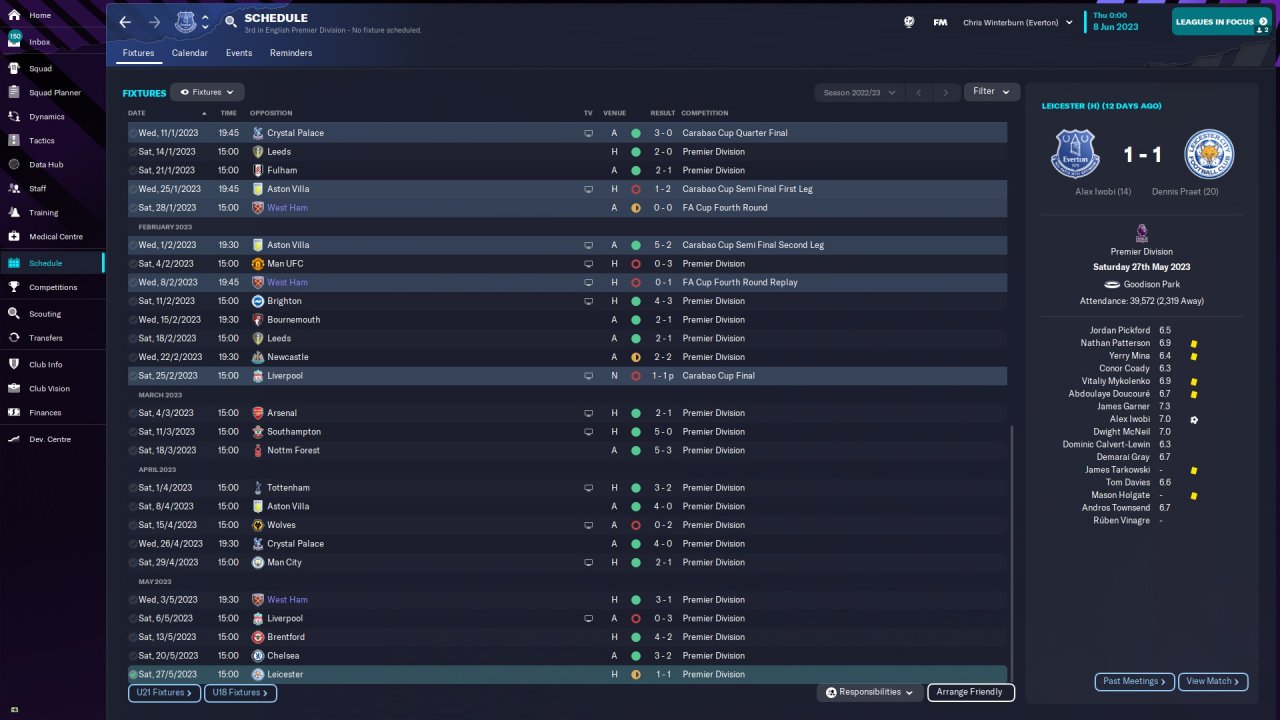This screenshot has width=1280, height=720.
Task: Open the Club Info sidebar icon
Action: pyautogui.click(x=14, y=365)
